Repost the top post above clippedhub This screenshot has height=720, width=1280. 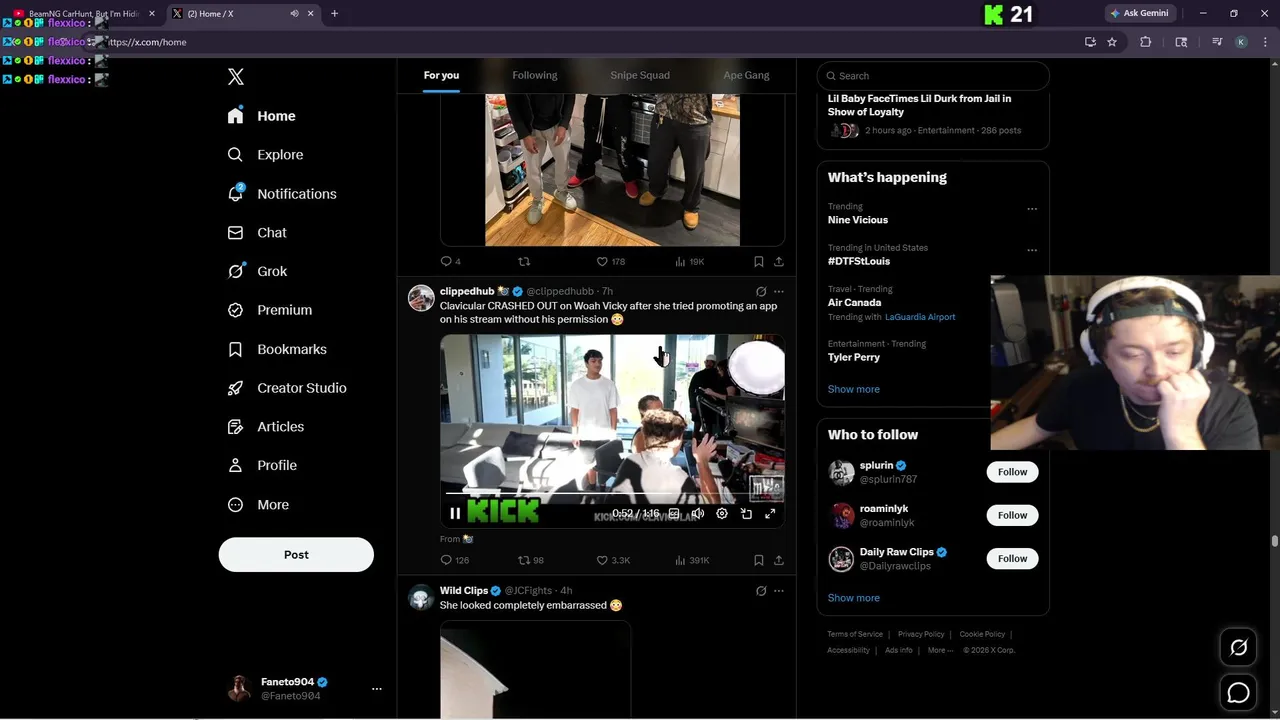pyautogui.click(x=524, y=261)
